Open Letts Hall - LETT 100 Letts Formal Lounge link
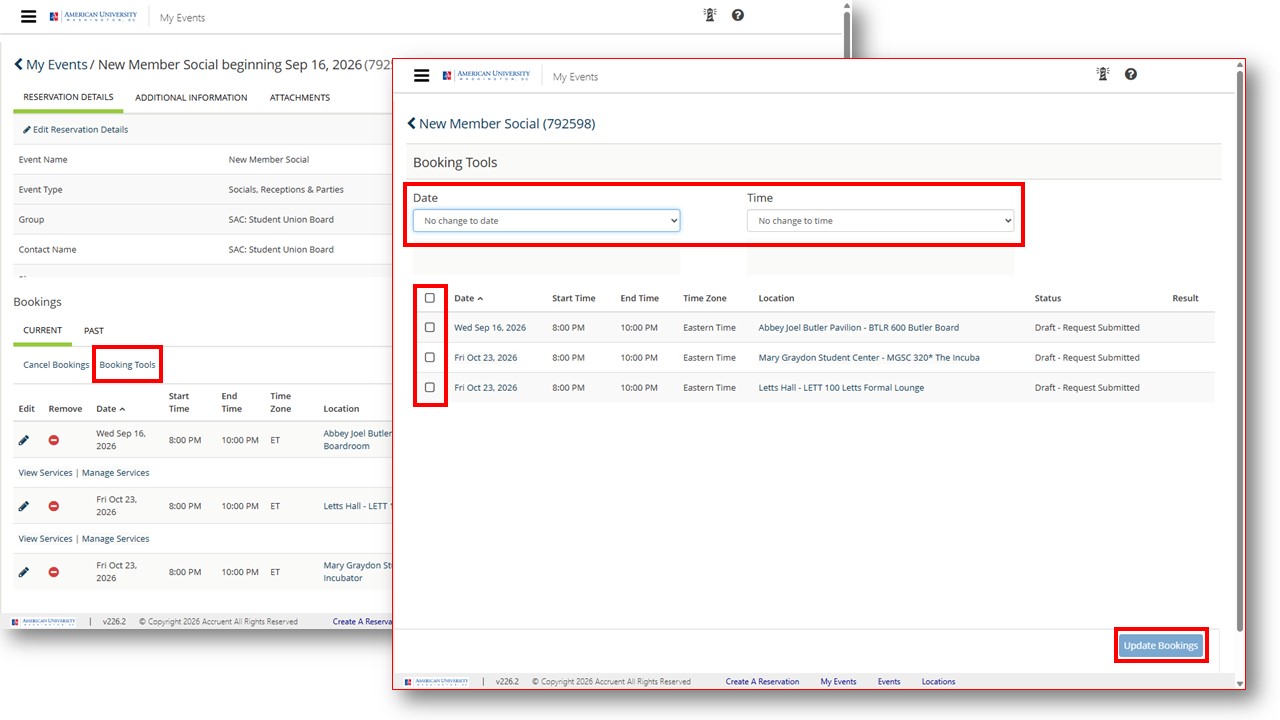The width and height of the screenshot is (1280, 720). pos(841,388)
